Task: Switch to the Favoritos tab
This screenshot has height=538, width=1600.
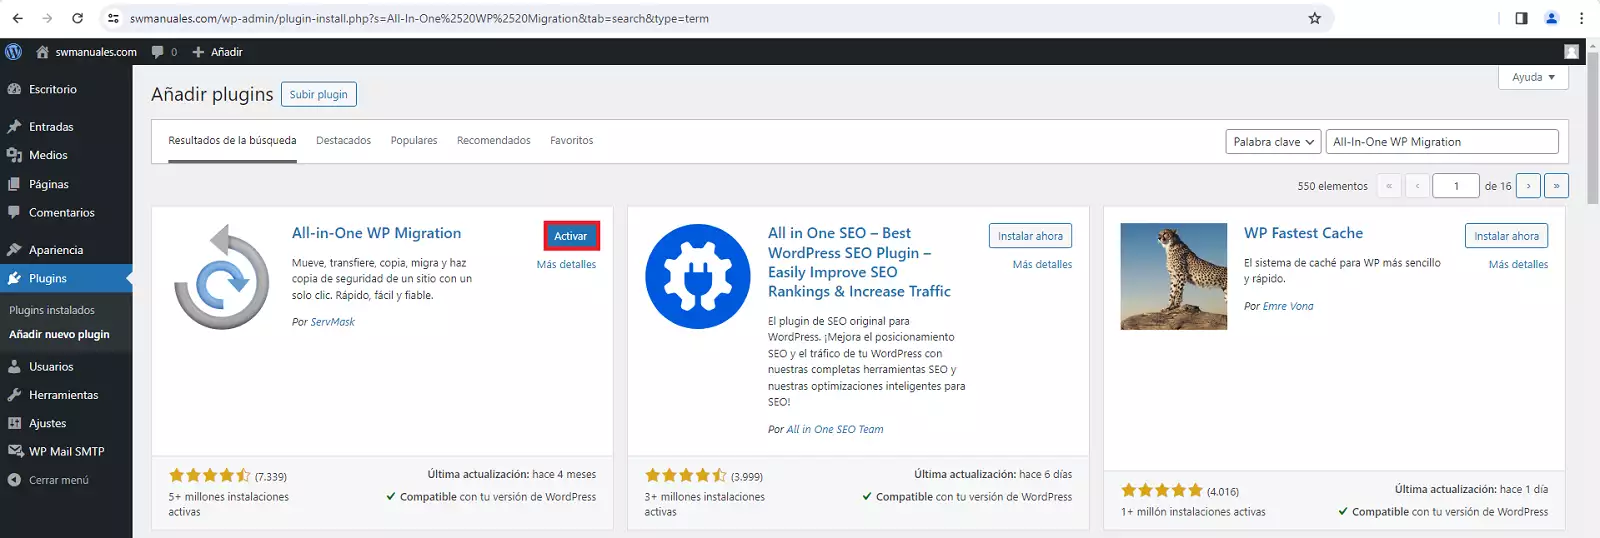Action: tap(571, 141)
